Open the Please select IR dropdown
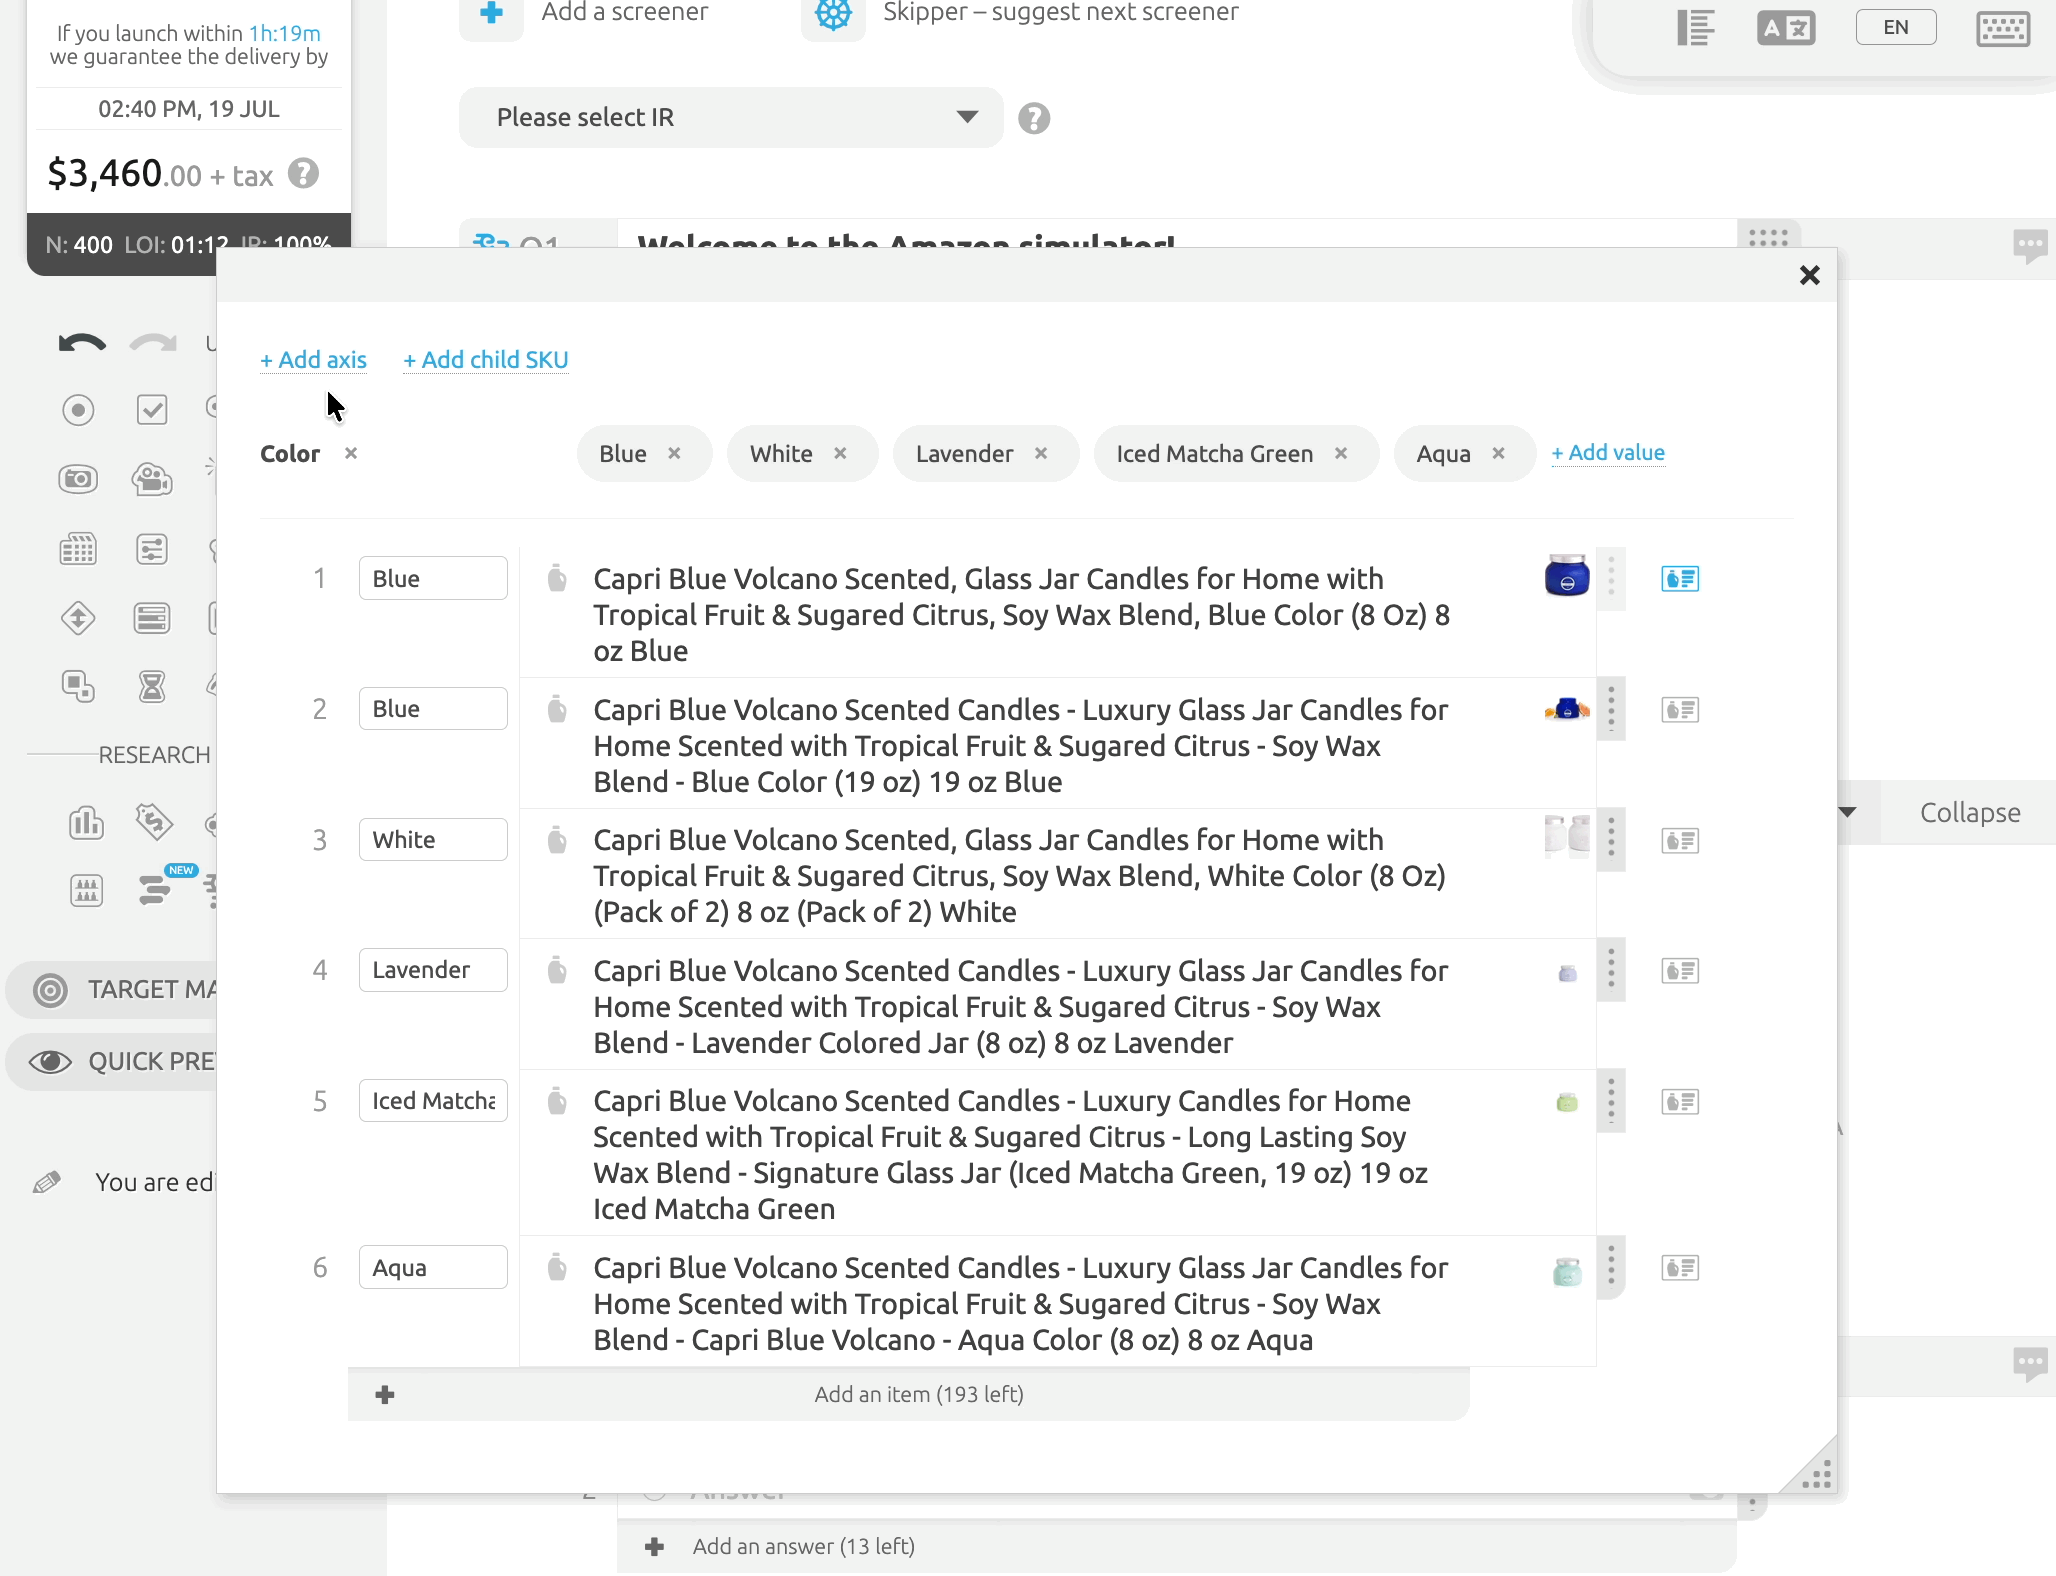The height and width of the screenshot is (1576, 2056). point(731,118)
